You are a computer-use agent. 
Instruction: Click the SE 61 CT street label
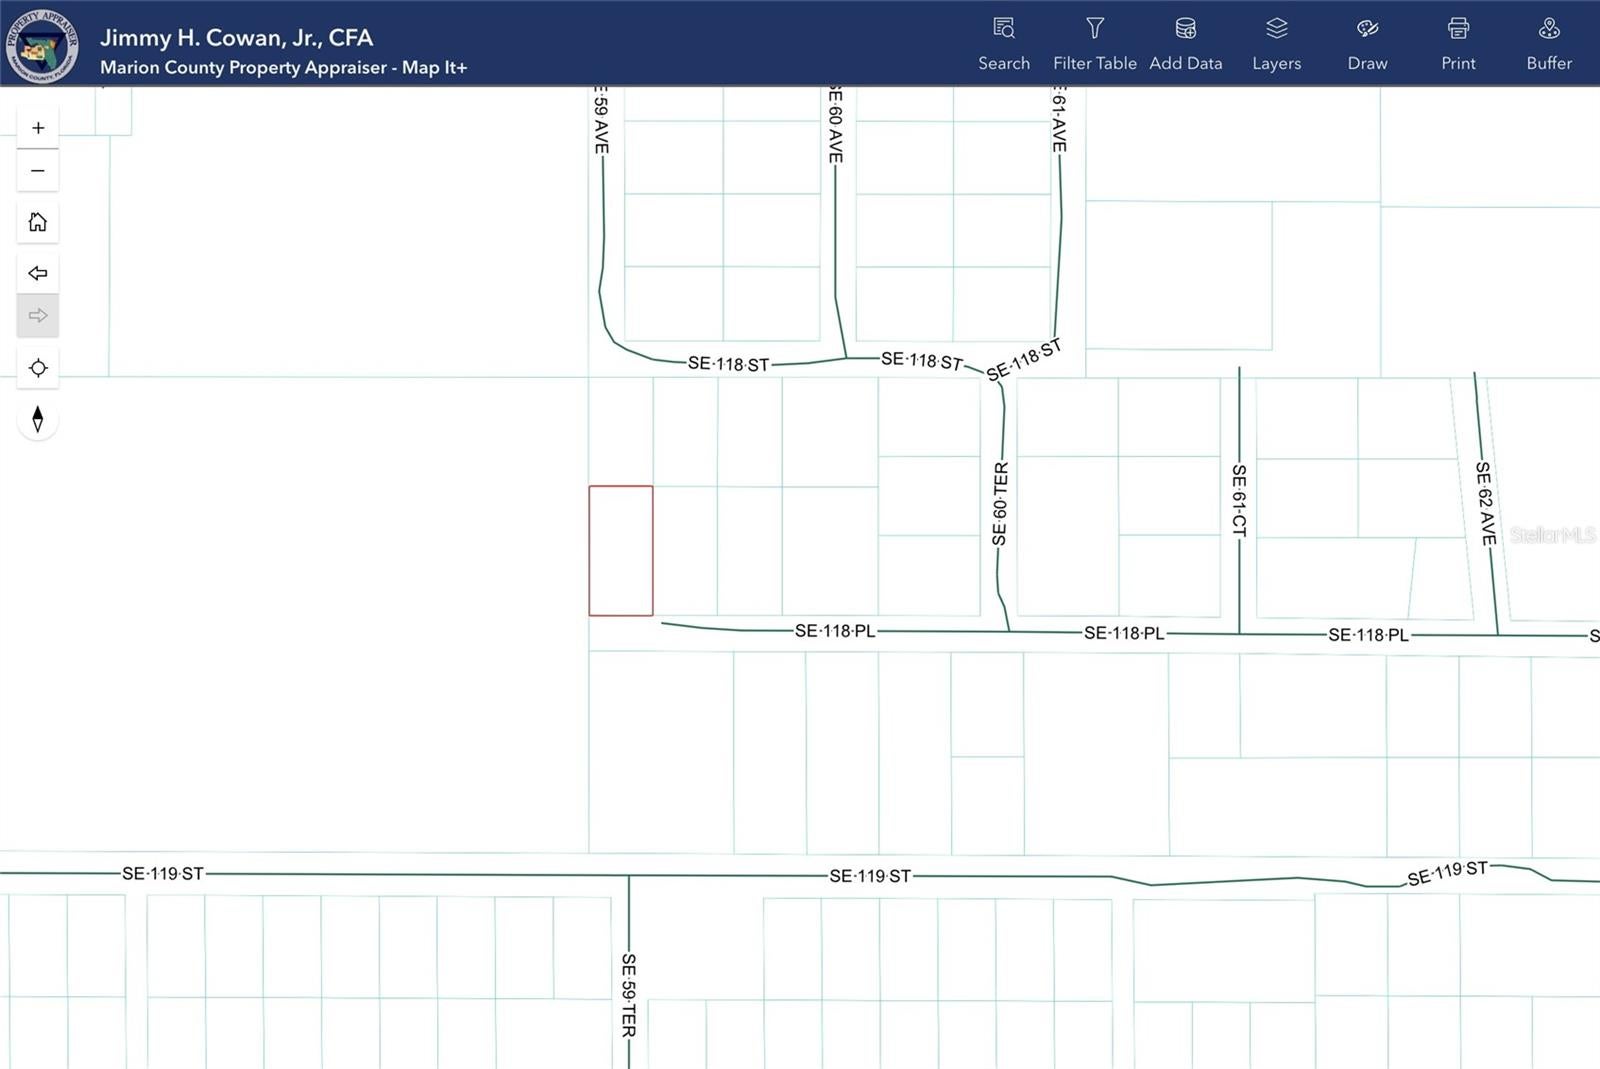[1239, 500]
